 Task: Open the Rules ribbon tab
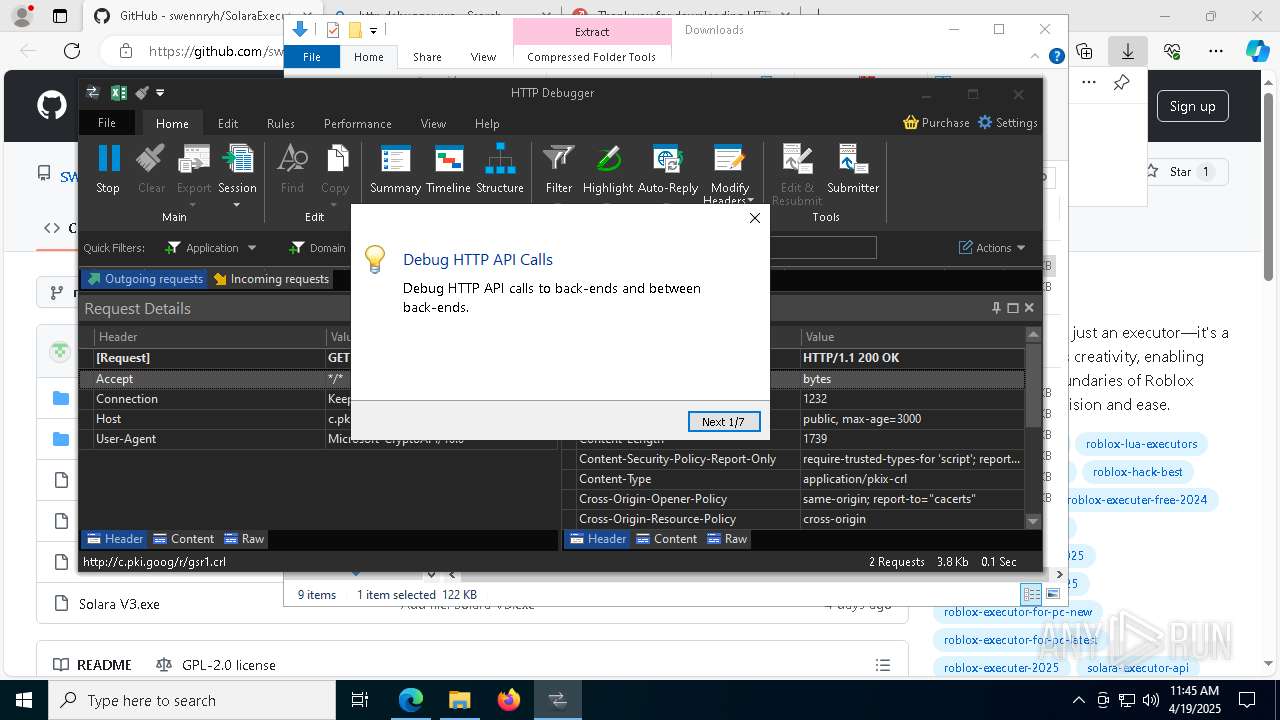tap(281, 124)
